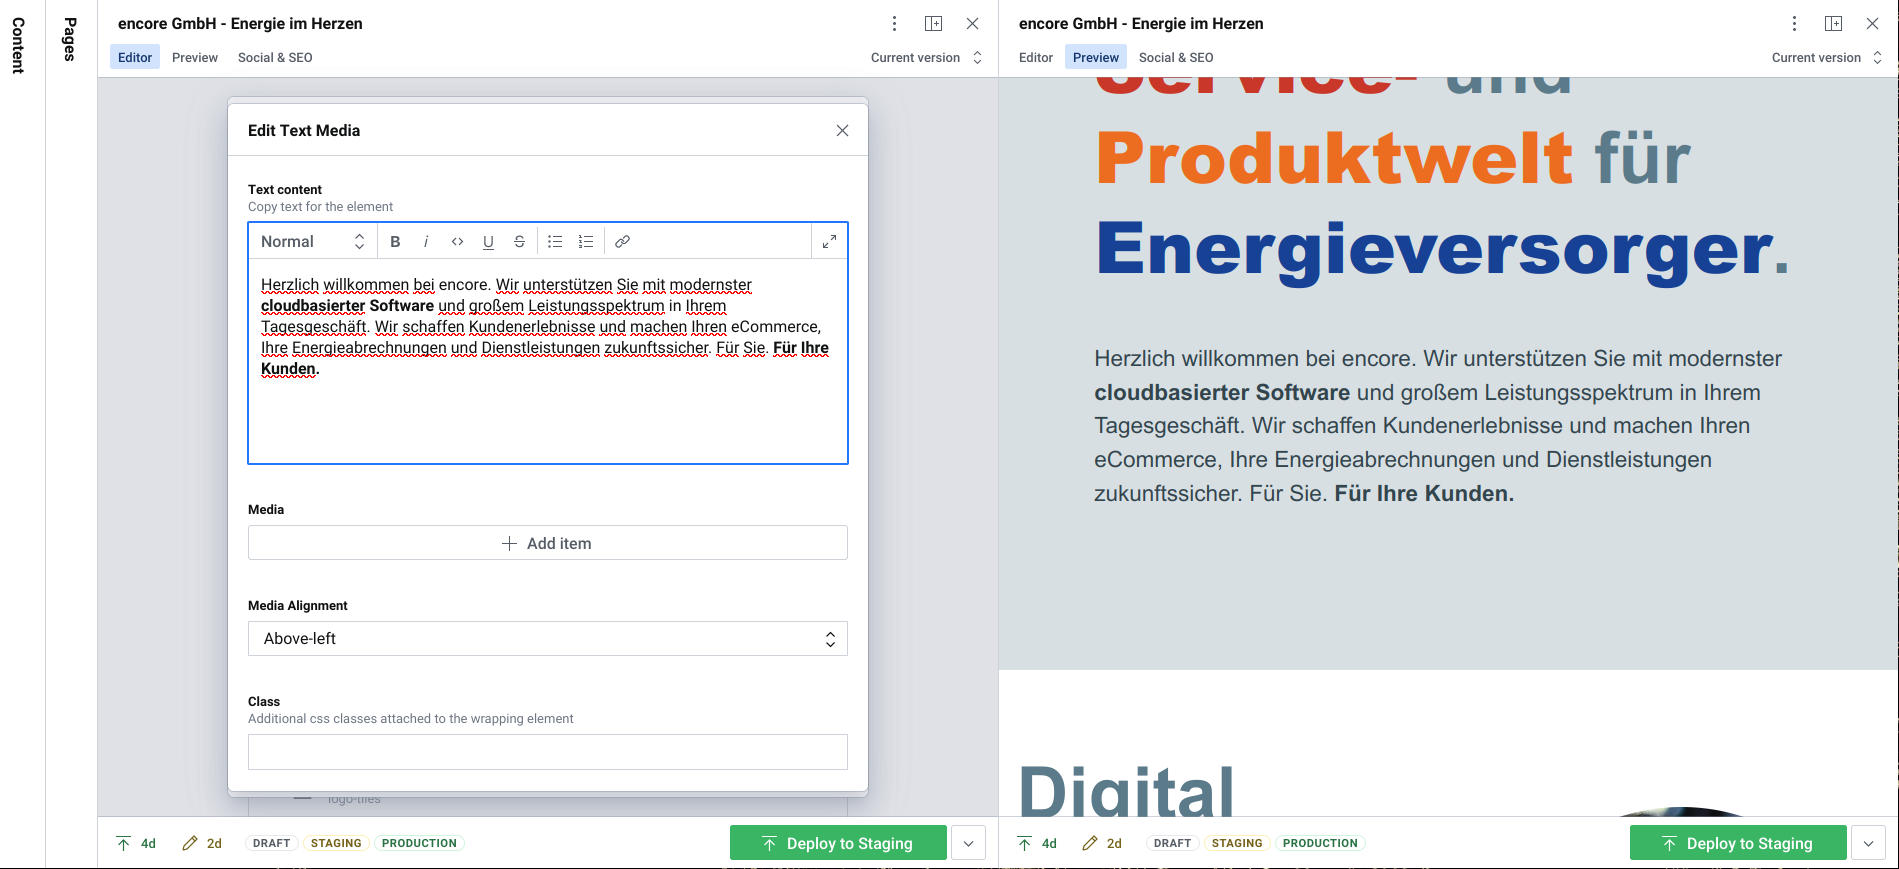Close the left document pane
Screen dimensions: 1899x869
point(972,23)
